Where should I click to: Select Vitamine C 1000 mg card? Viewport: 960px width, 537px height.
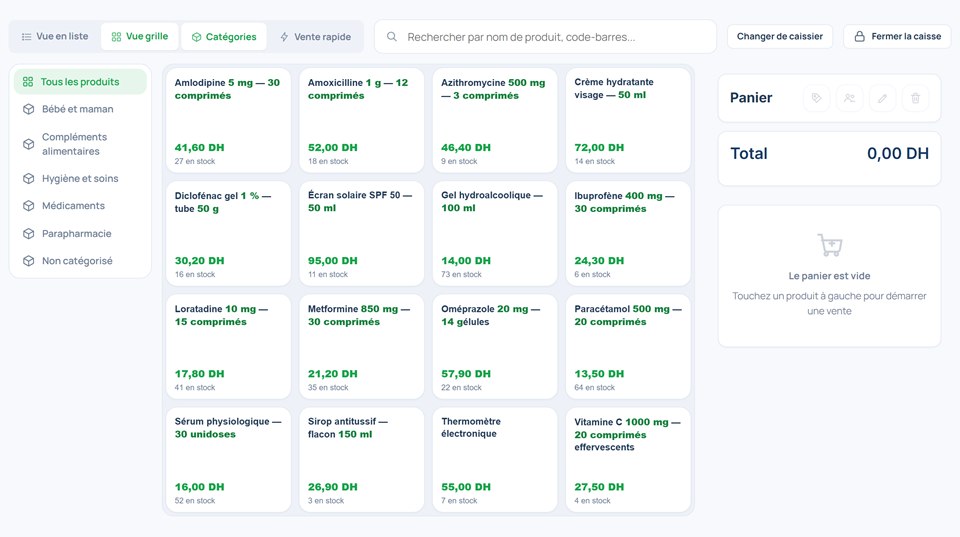(x=628, y=460)
